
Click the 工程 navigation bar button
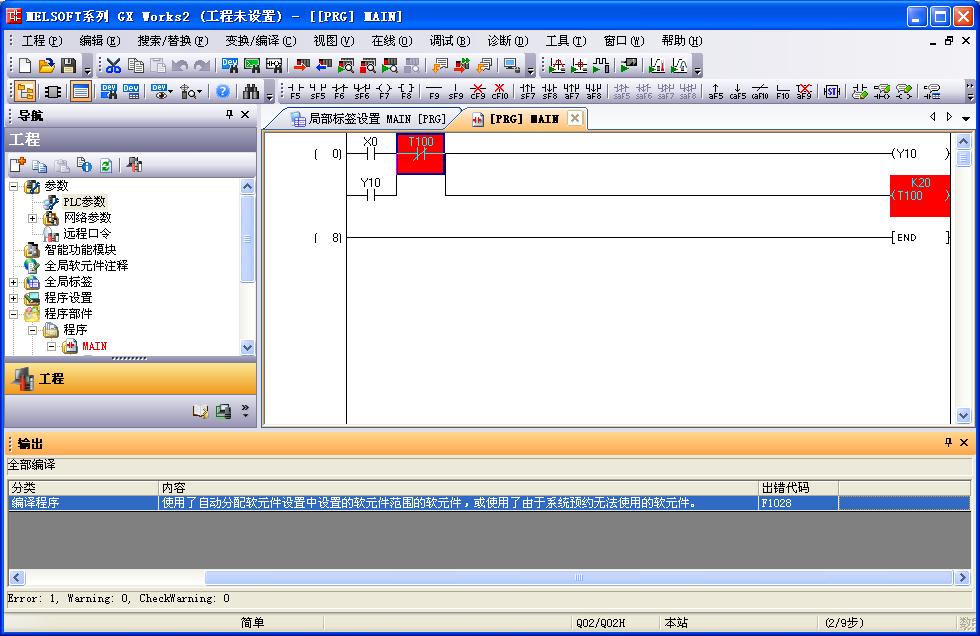[130, 379]
